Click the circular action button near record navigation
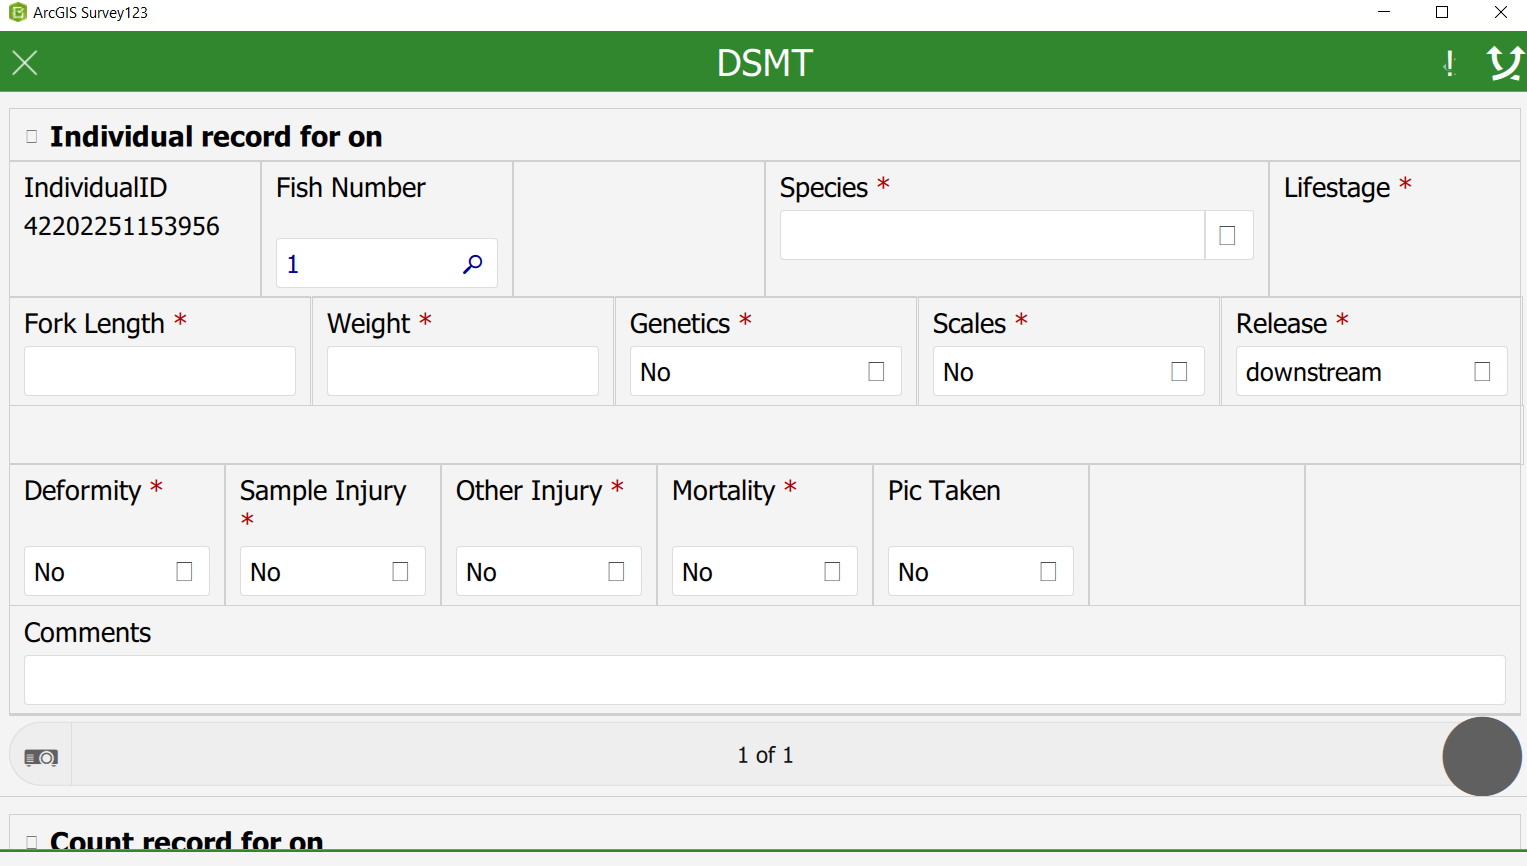The image size is (1527, 866). click(x=1482, y=756)
